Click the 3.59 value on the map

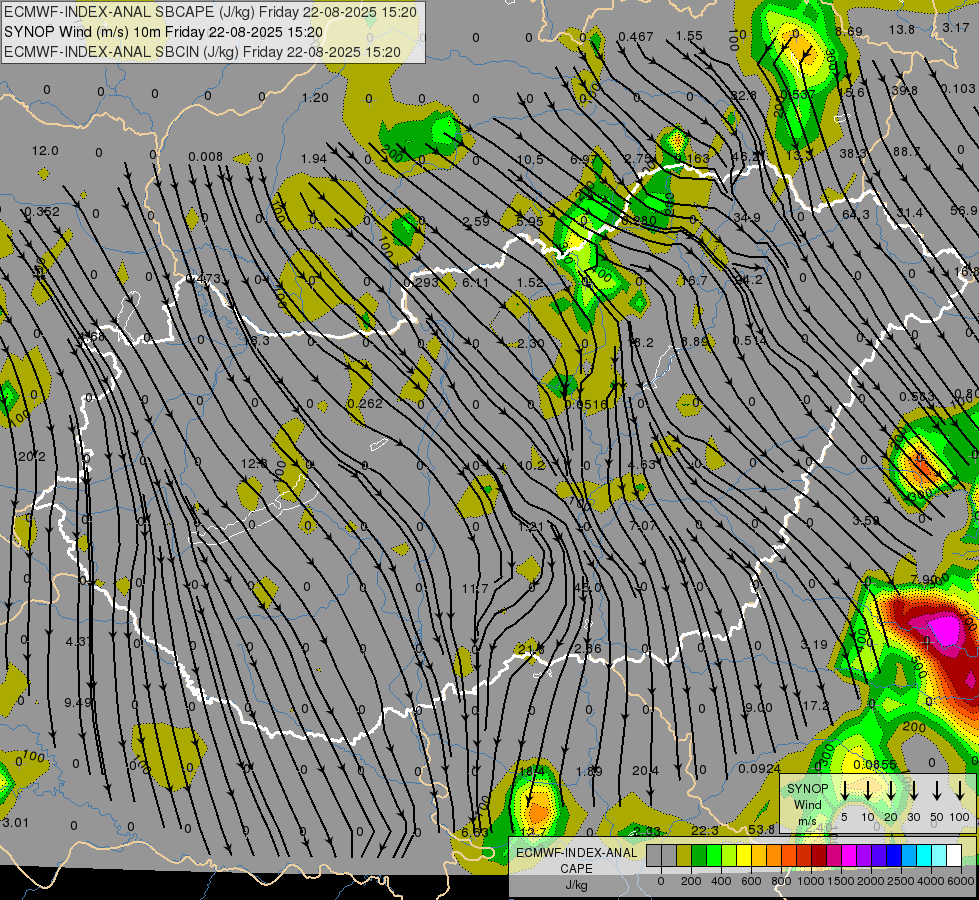click(x=866, y=520)
